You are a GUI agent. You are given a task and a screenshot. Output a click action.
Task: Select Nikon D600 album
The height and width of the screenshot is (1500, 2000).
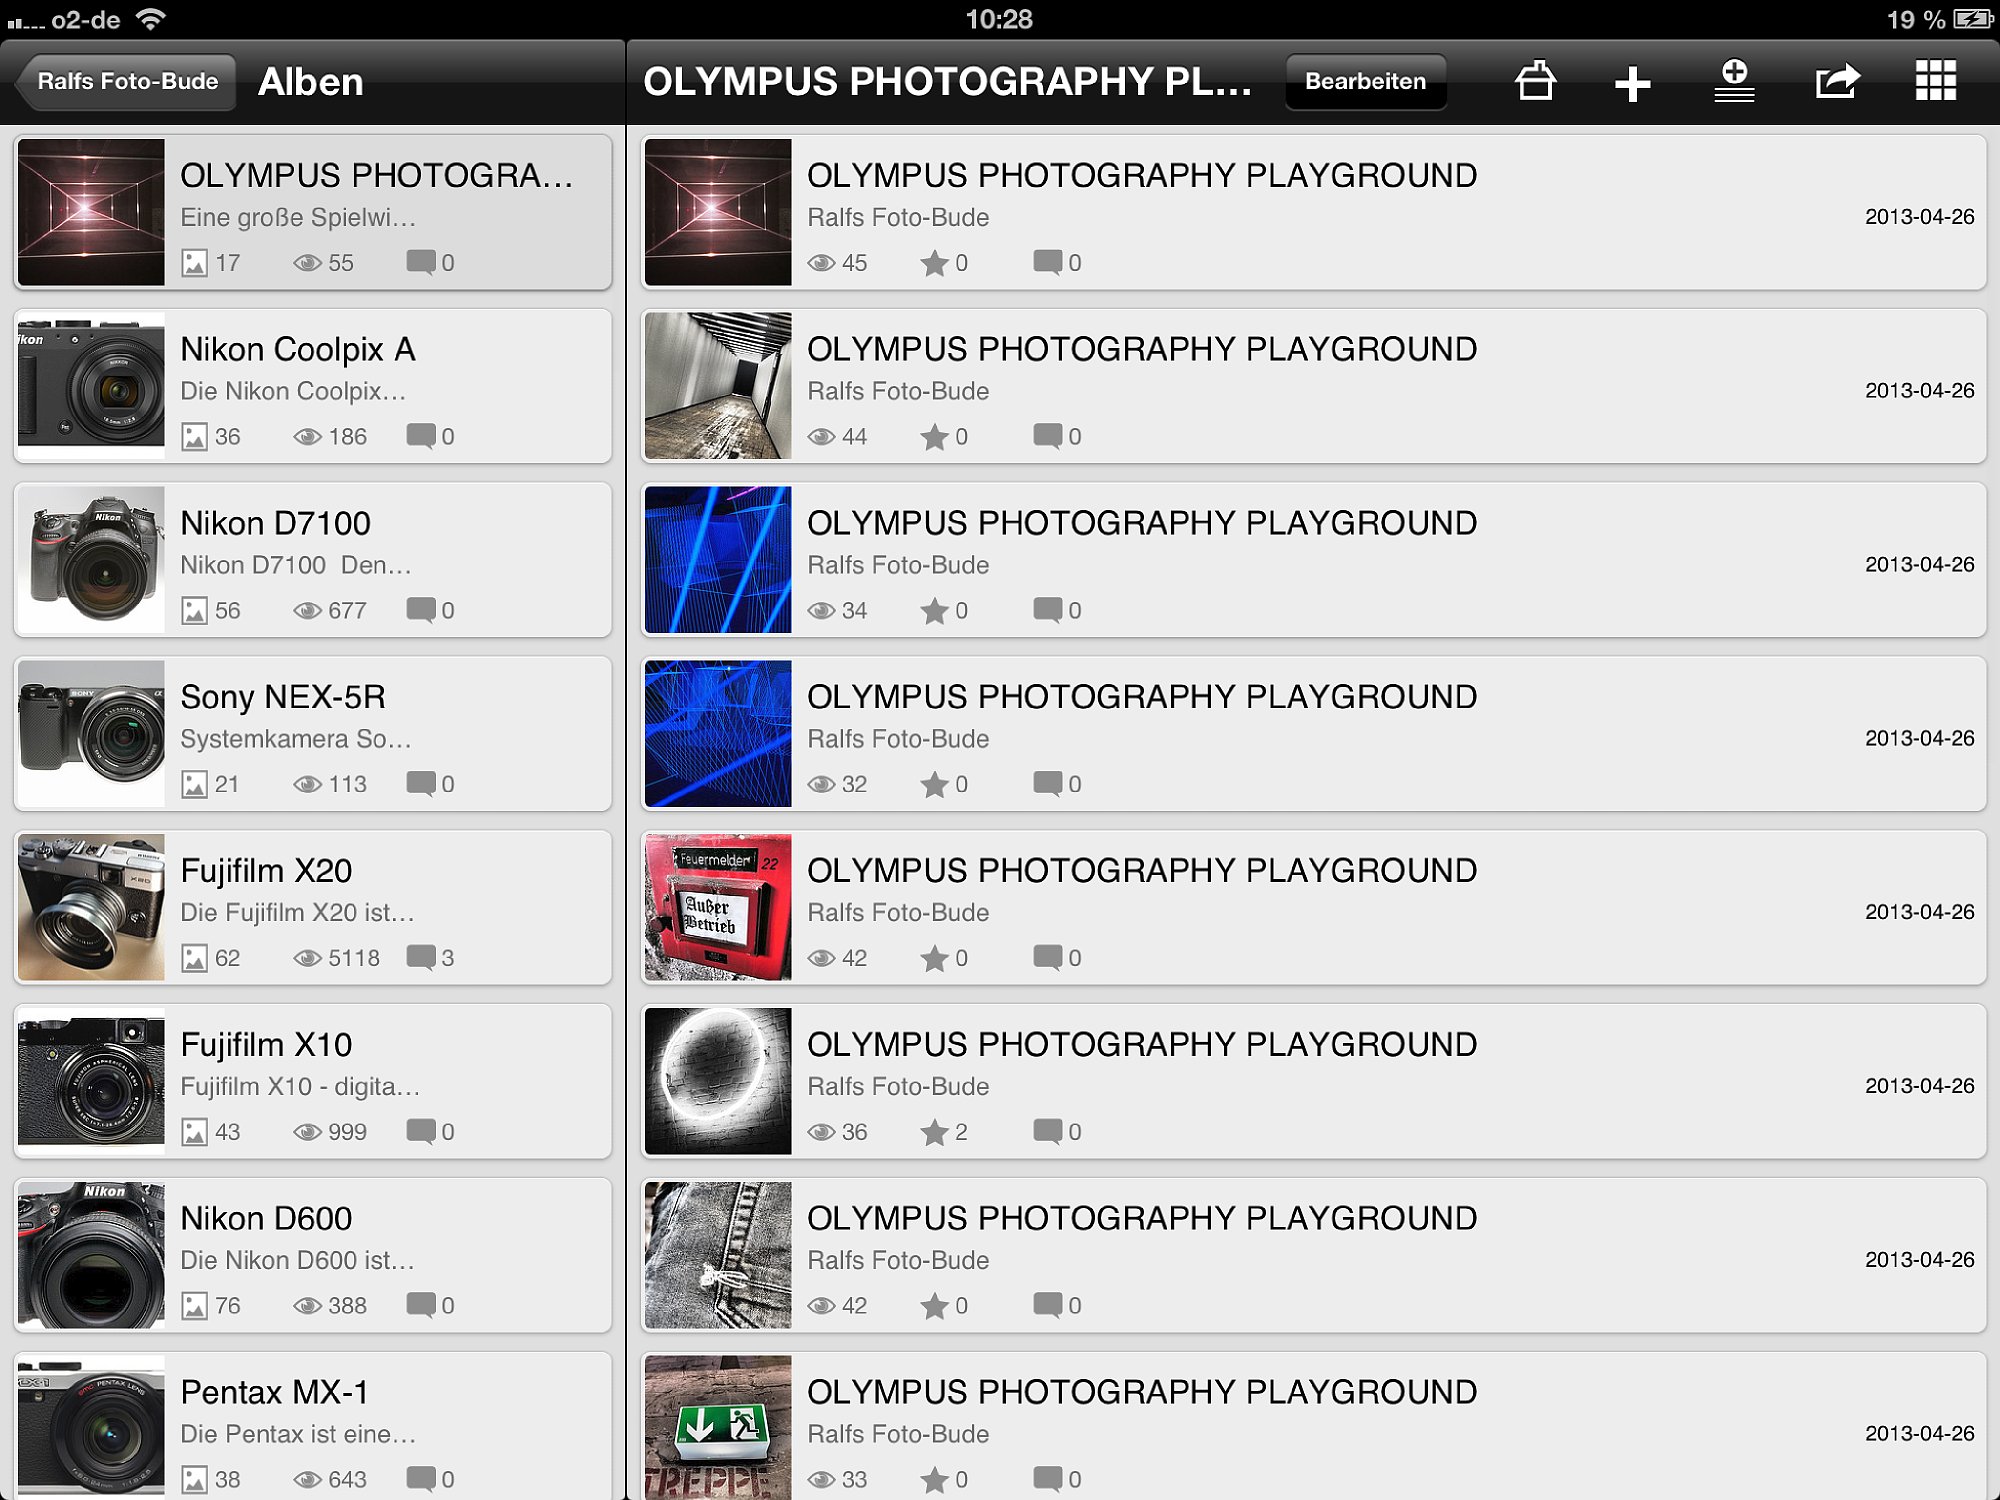point(313,1256)
